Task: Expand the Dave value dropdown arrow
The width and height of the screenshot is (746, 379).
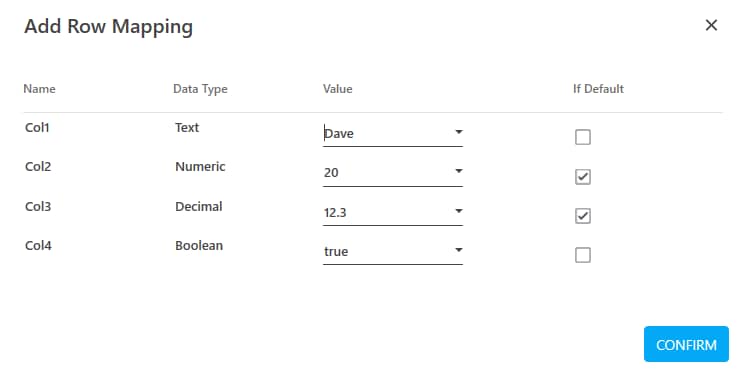Action: click(x=459, y=132)
